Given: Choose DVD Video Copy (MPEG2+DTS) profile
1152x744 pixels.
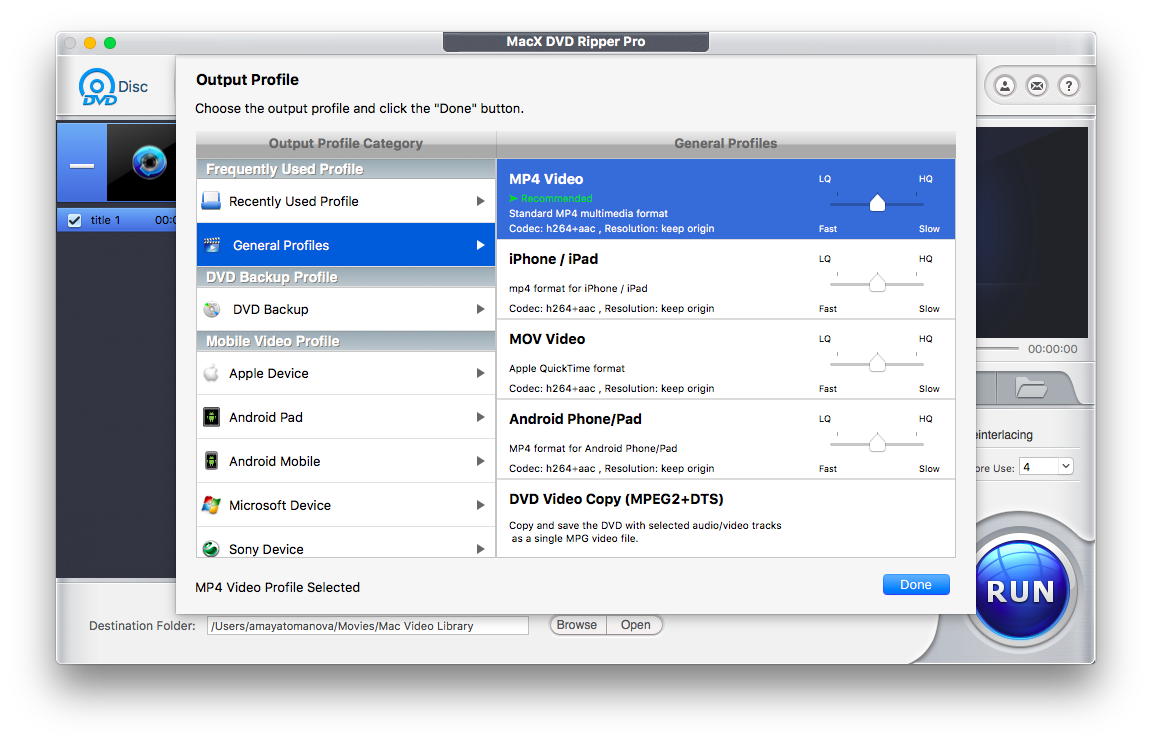Looking at the screenshot, I should (x=726, y=519).
